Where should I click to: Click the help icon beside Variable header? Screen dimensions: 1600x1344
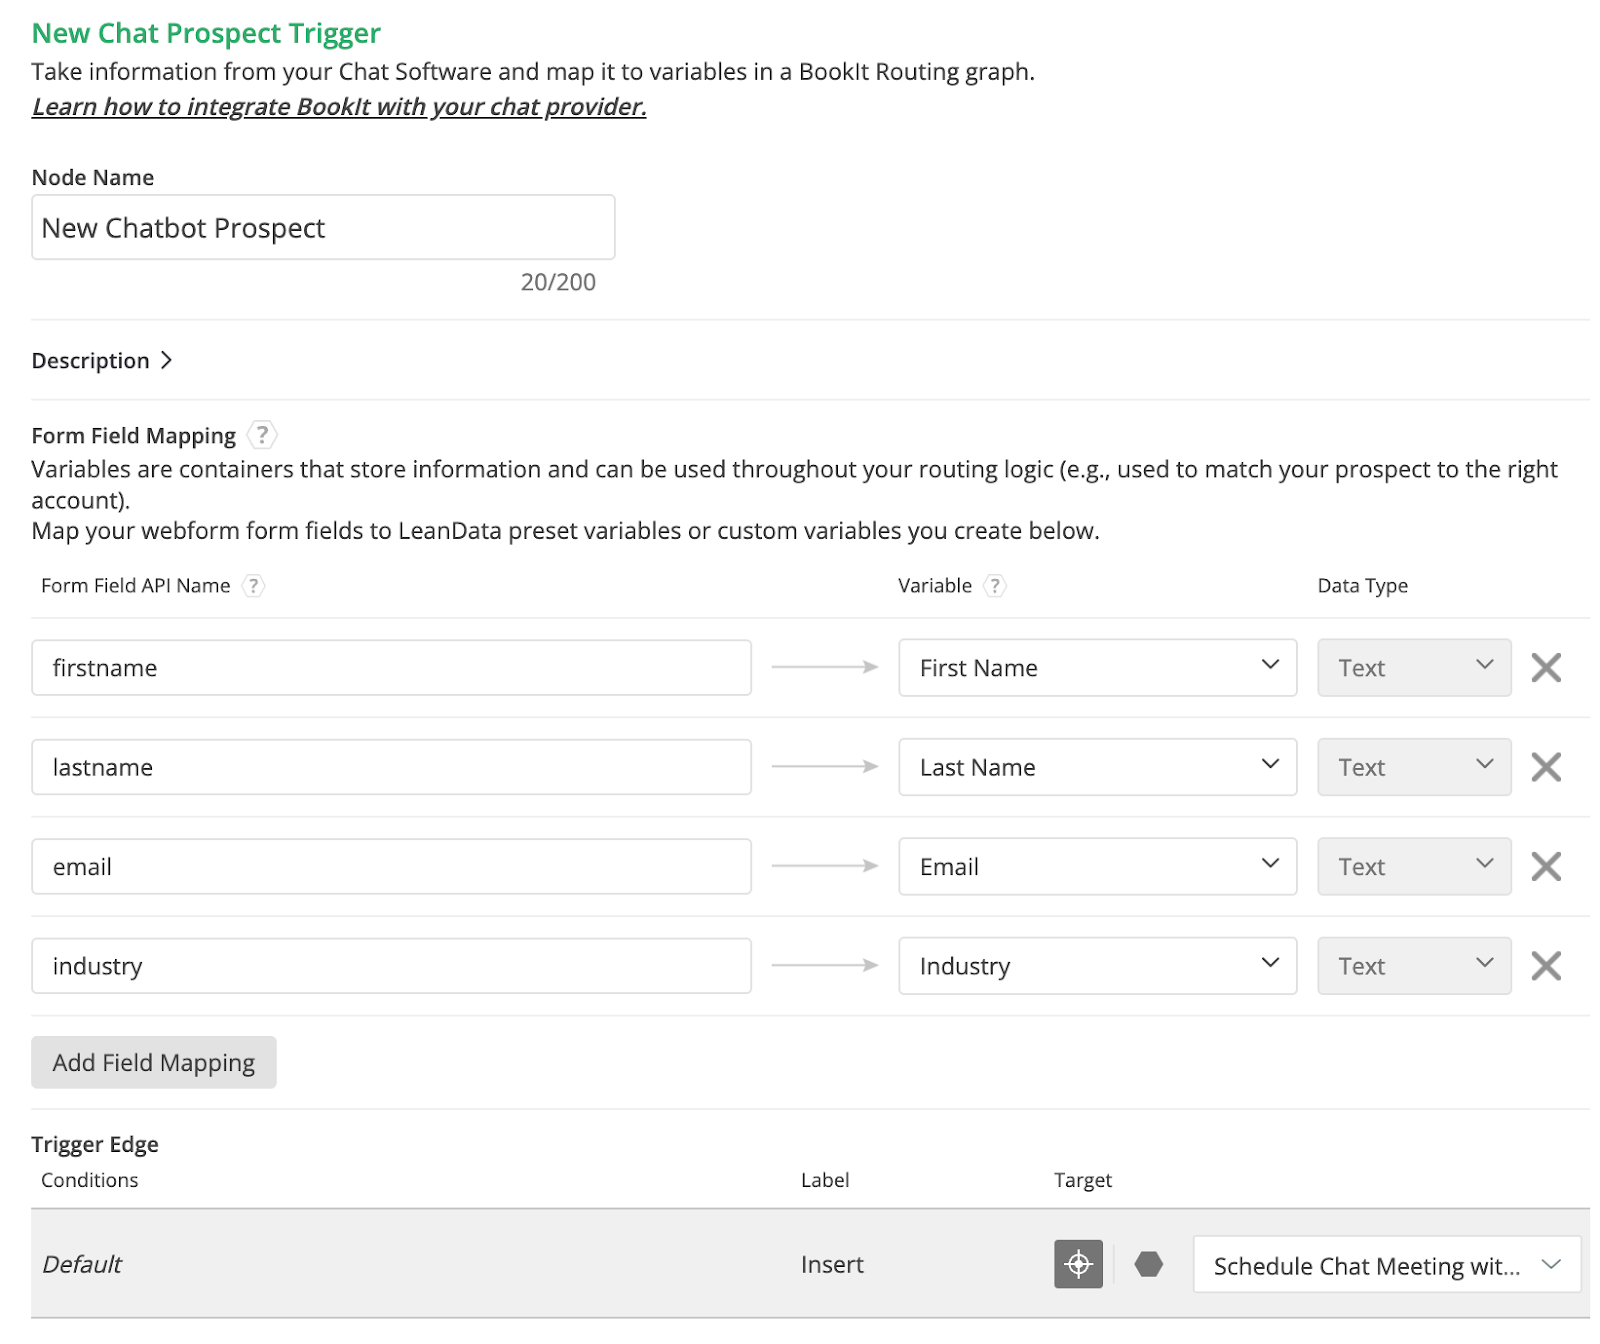coord(994,586)
